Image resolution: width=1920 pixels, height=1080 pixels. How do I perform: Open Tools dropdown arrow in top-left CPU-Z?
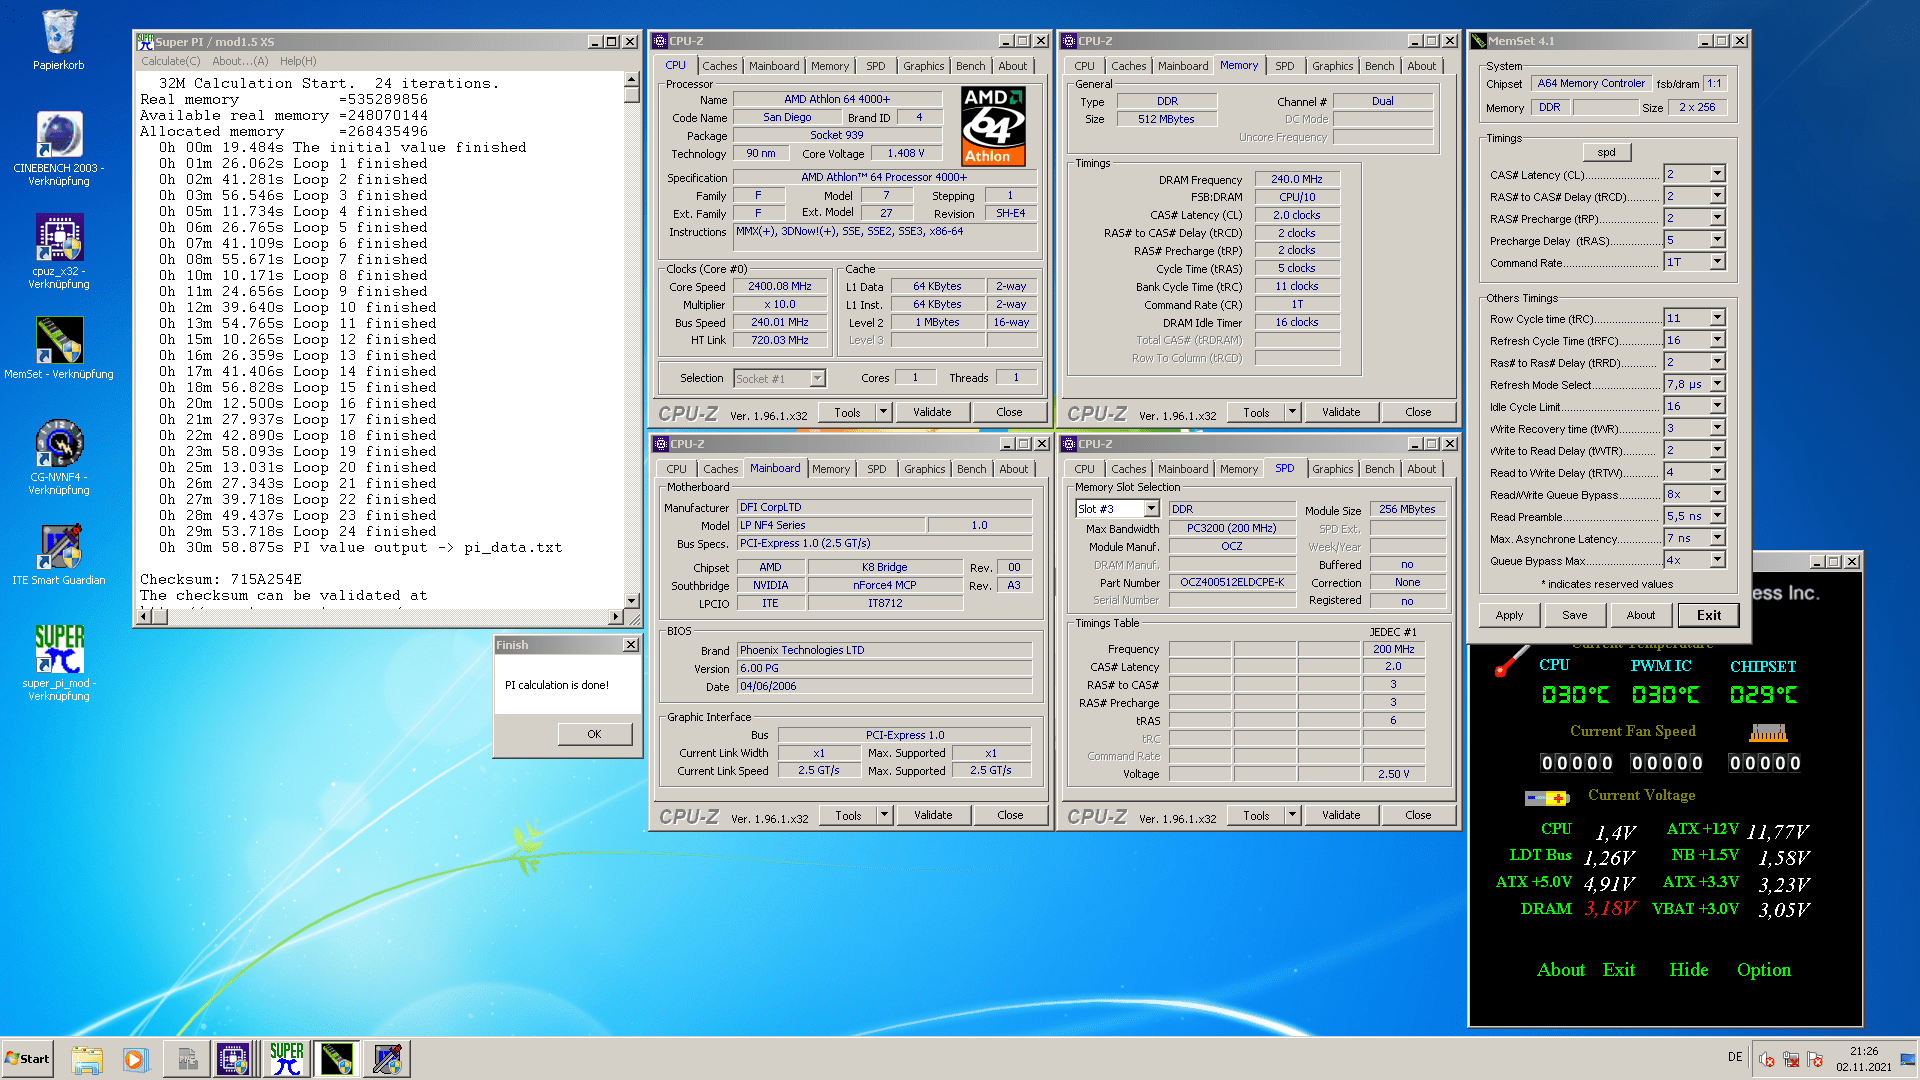tap(883, 412)
